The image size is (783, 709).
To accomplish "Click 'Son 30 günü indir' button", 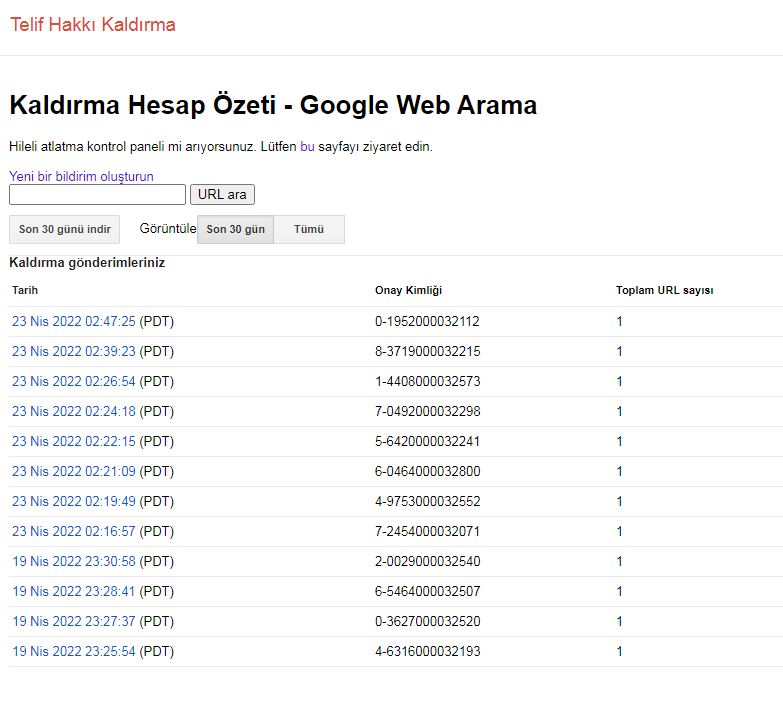I will coord(64,229).
